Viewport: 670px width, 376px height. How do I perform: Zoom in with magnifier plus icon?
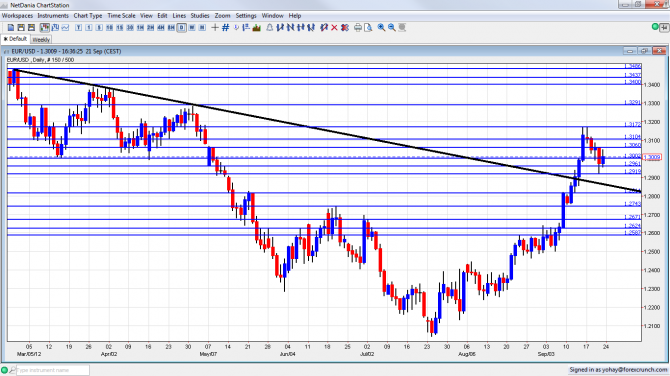(381, 27)
